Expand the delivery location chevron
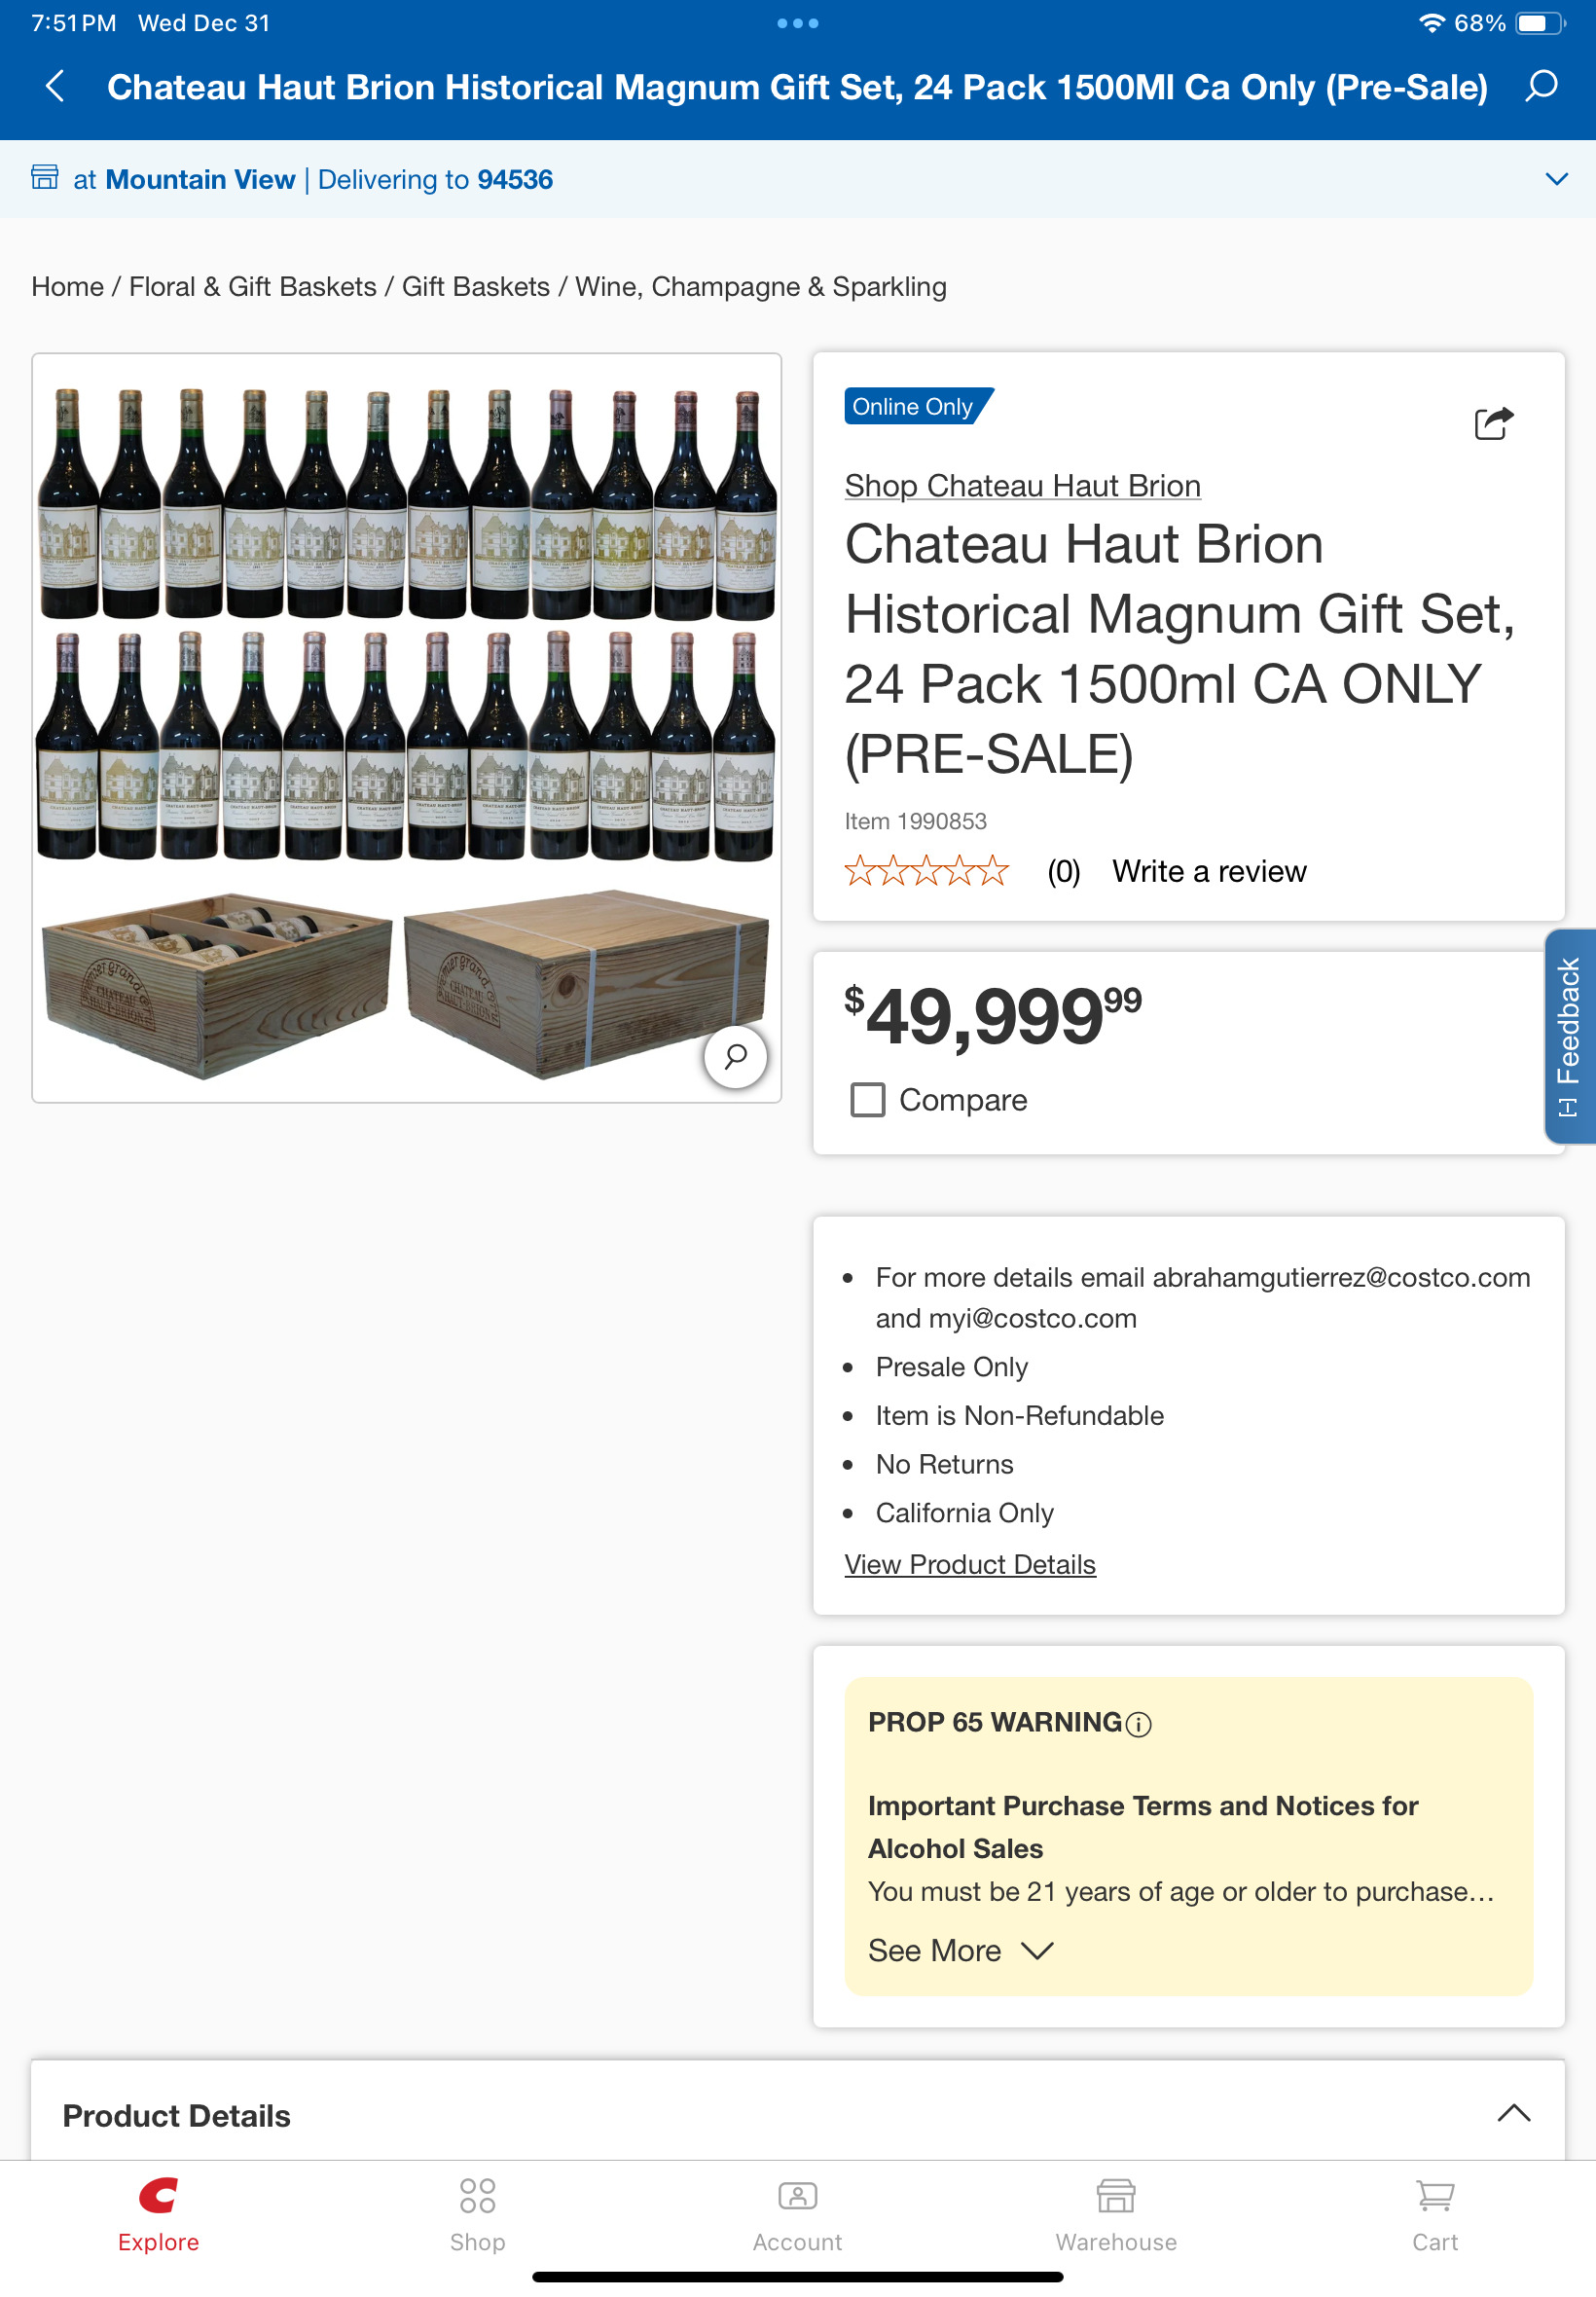The image size is (1596, 2297). pyautogui.click(x=1556, y=179)
